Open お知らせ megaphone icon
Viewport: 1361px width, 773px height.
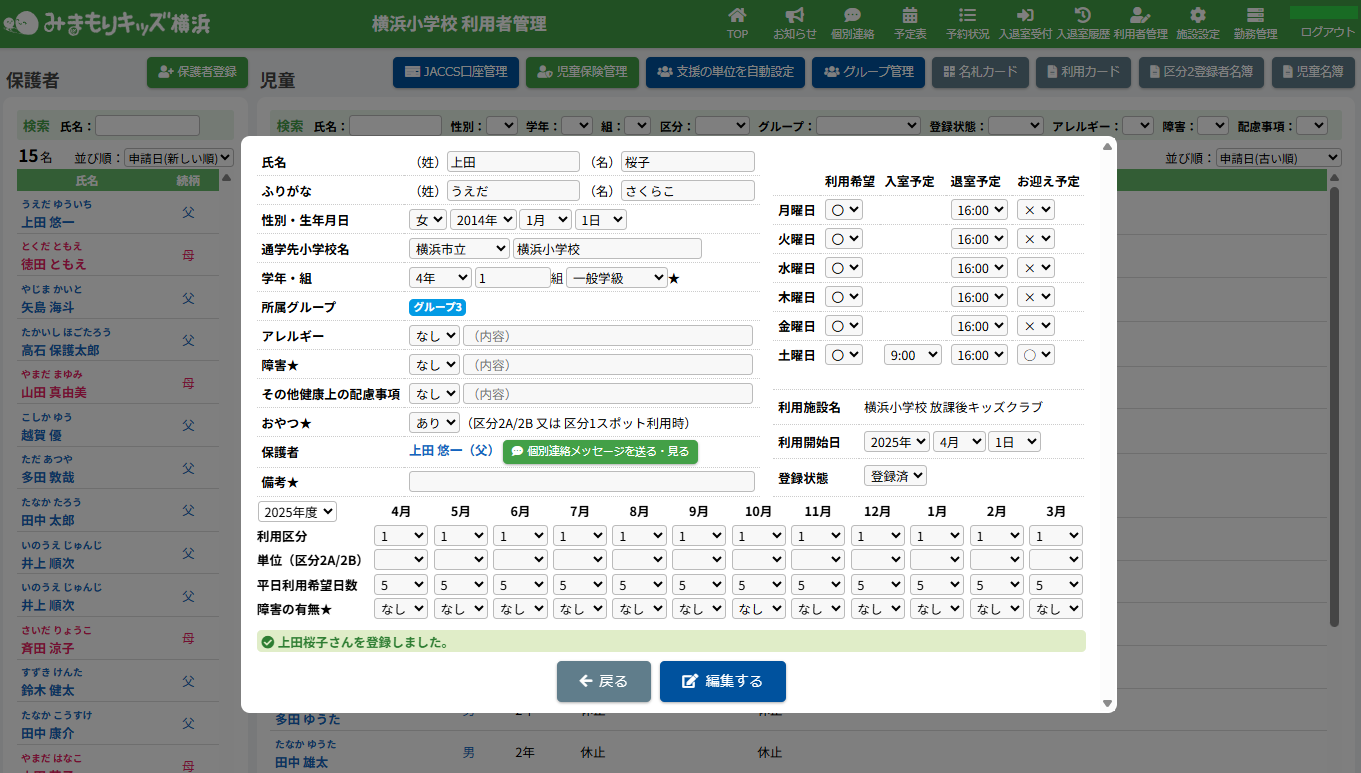pyautogui.click(x=794, y=16)
